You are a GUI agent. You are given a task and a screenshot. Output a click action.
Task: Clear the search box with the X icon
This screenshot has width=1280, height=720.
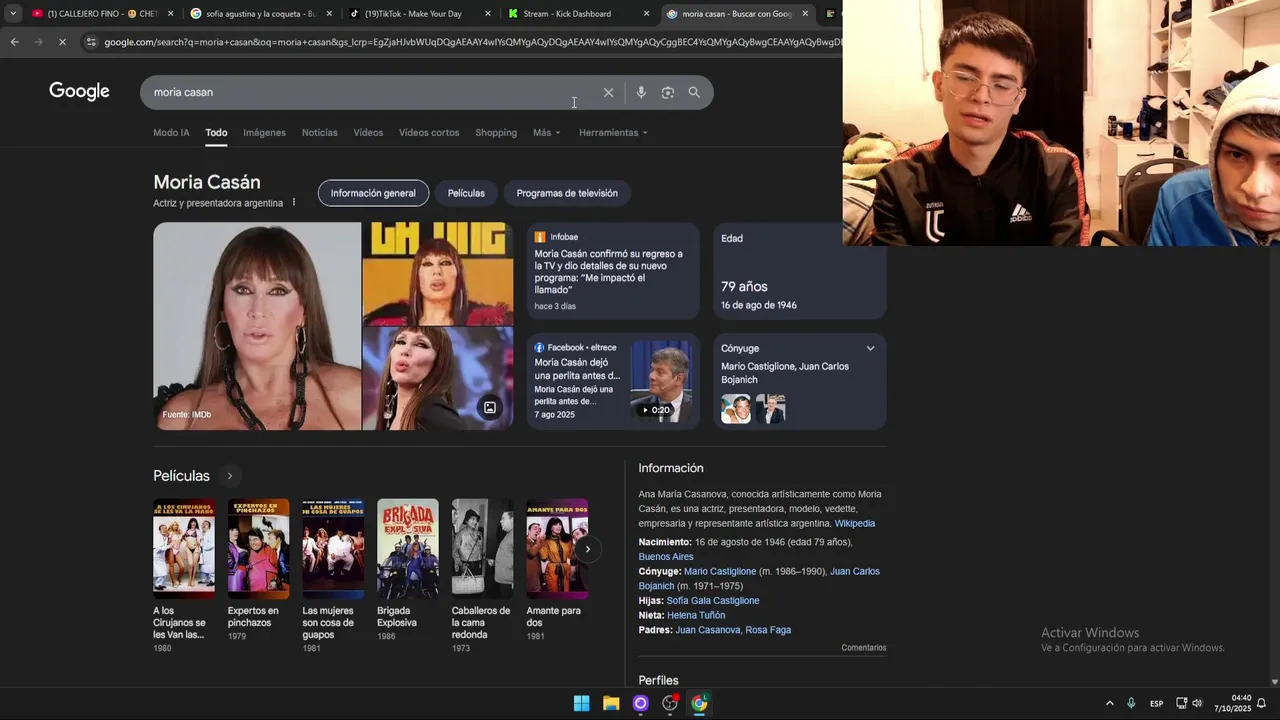(x=608, y=92)
